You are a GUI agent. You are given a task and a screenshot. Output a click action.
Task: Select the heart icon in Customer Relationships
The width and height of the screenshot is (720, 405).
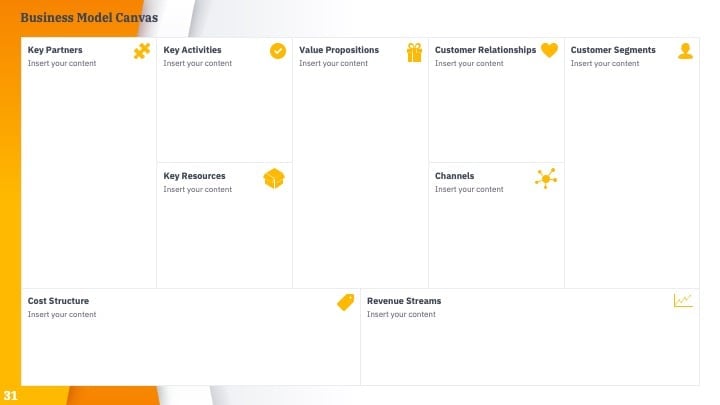[x=549, y=50]
